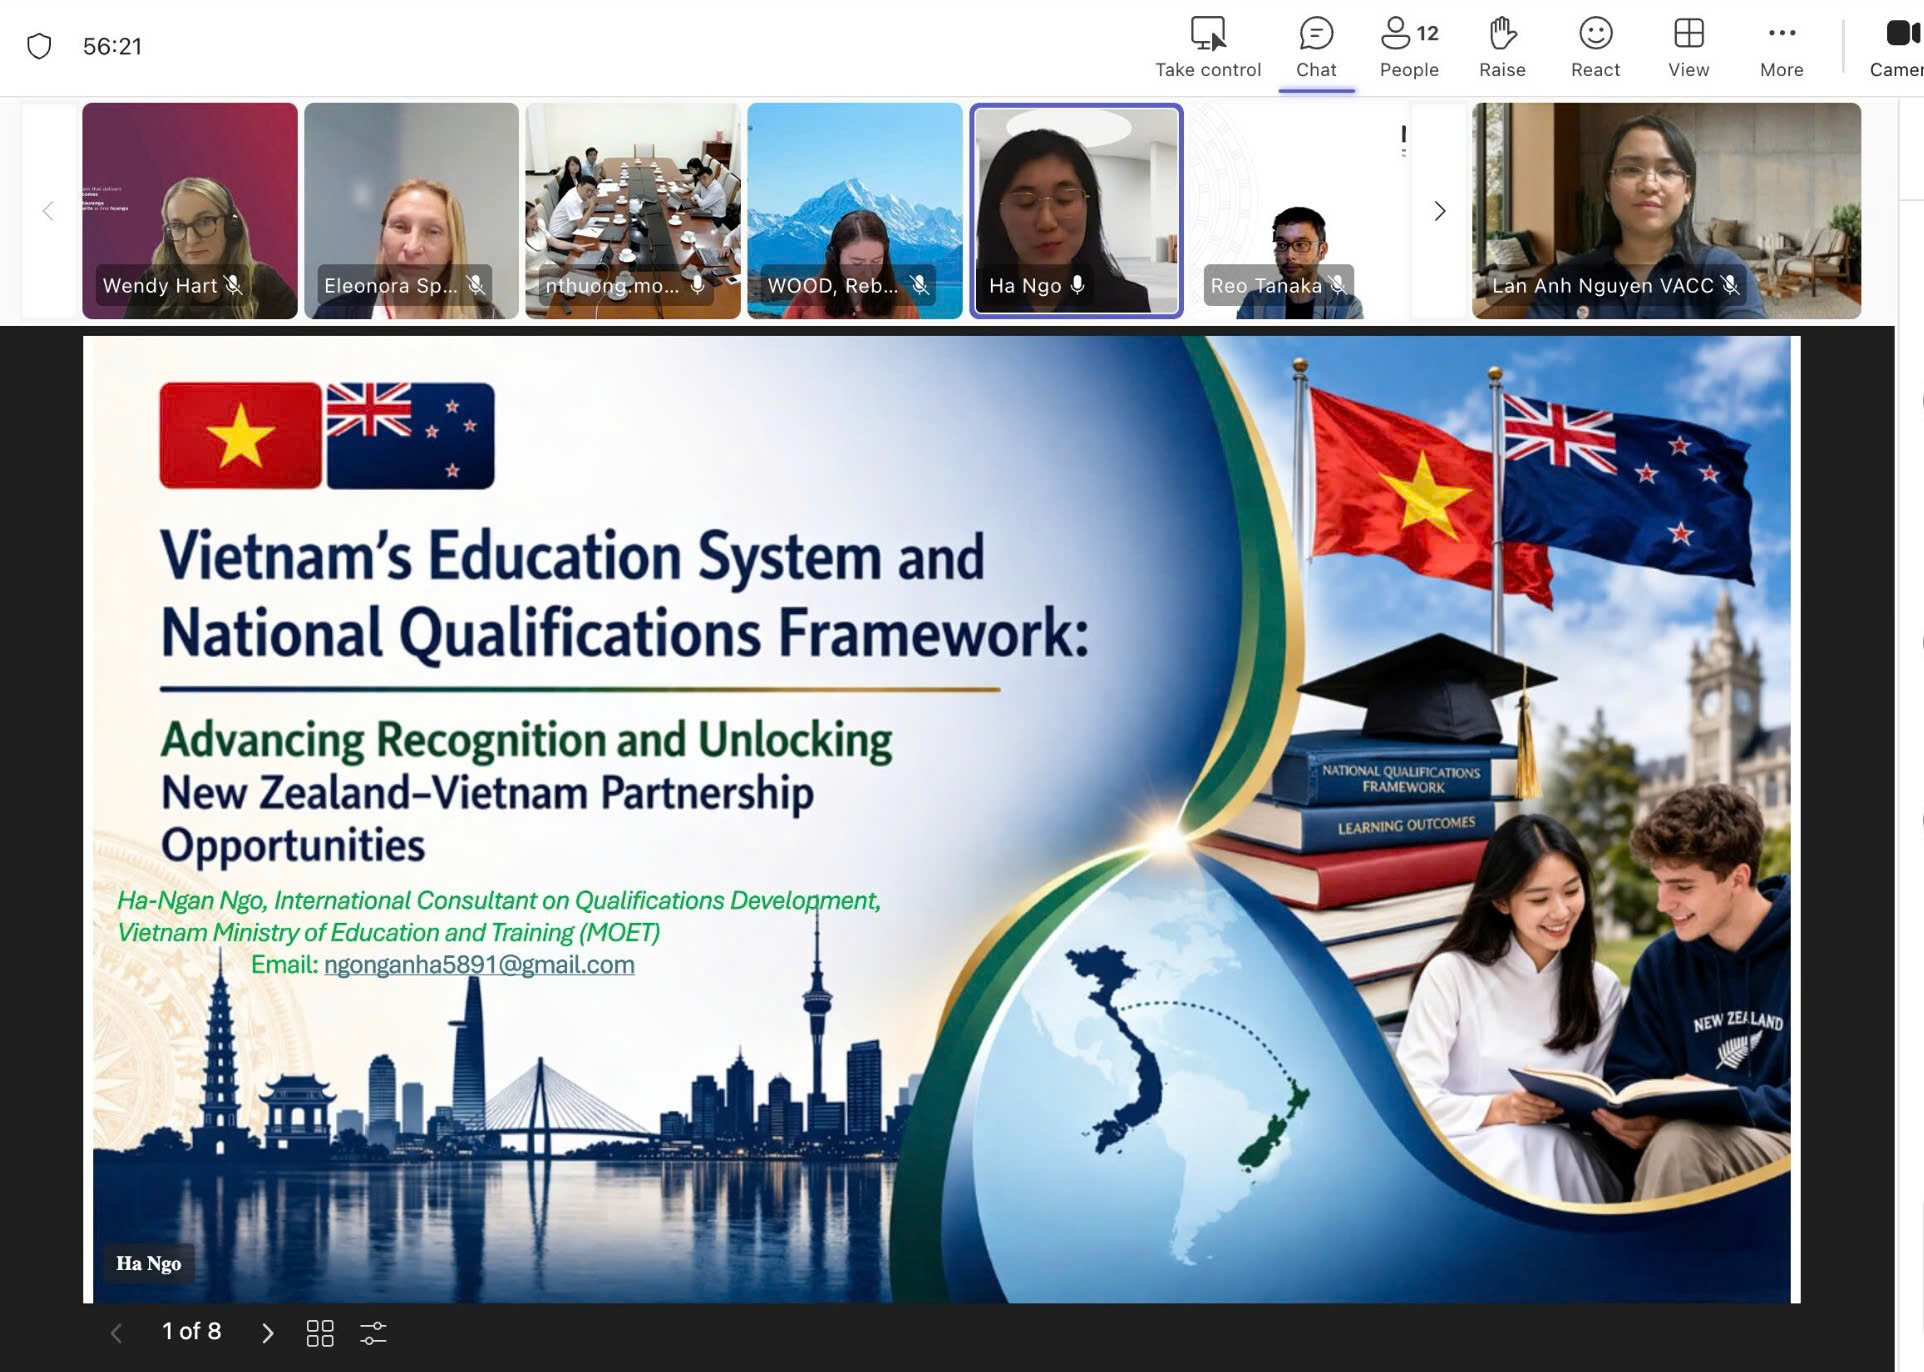Open slide settings sliders icon

[x=373, y=1333]
